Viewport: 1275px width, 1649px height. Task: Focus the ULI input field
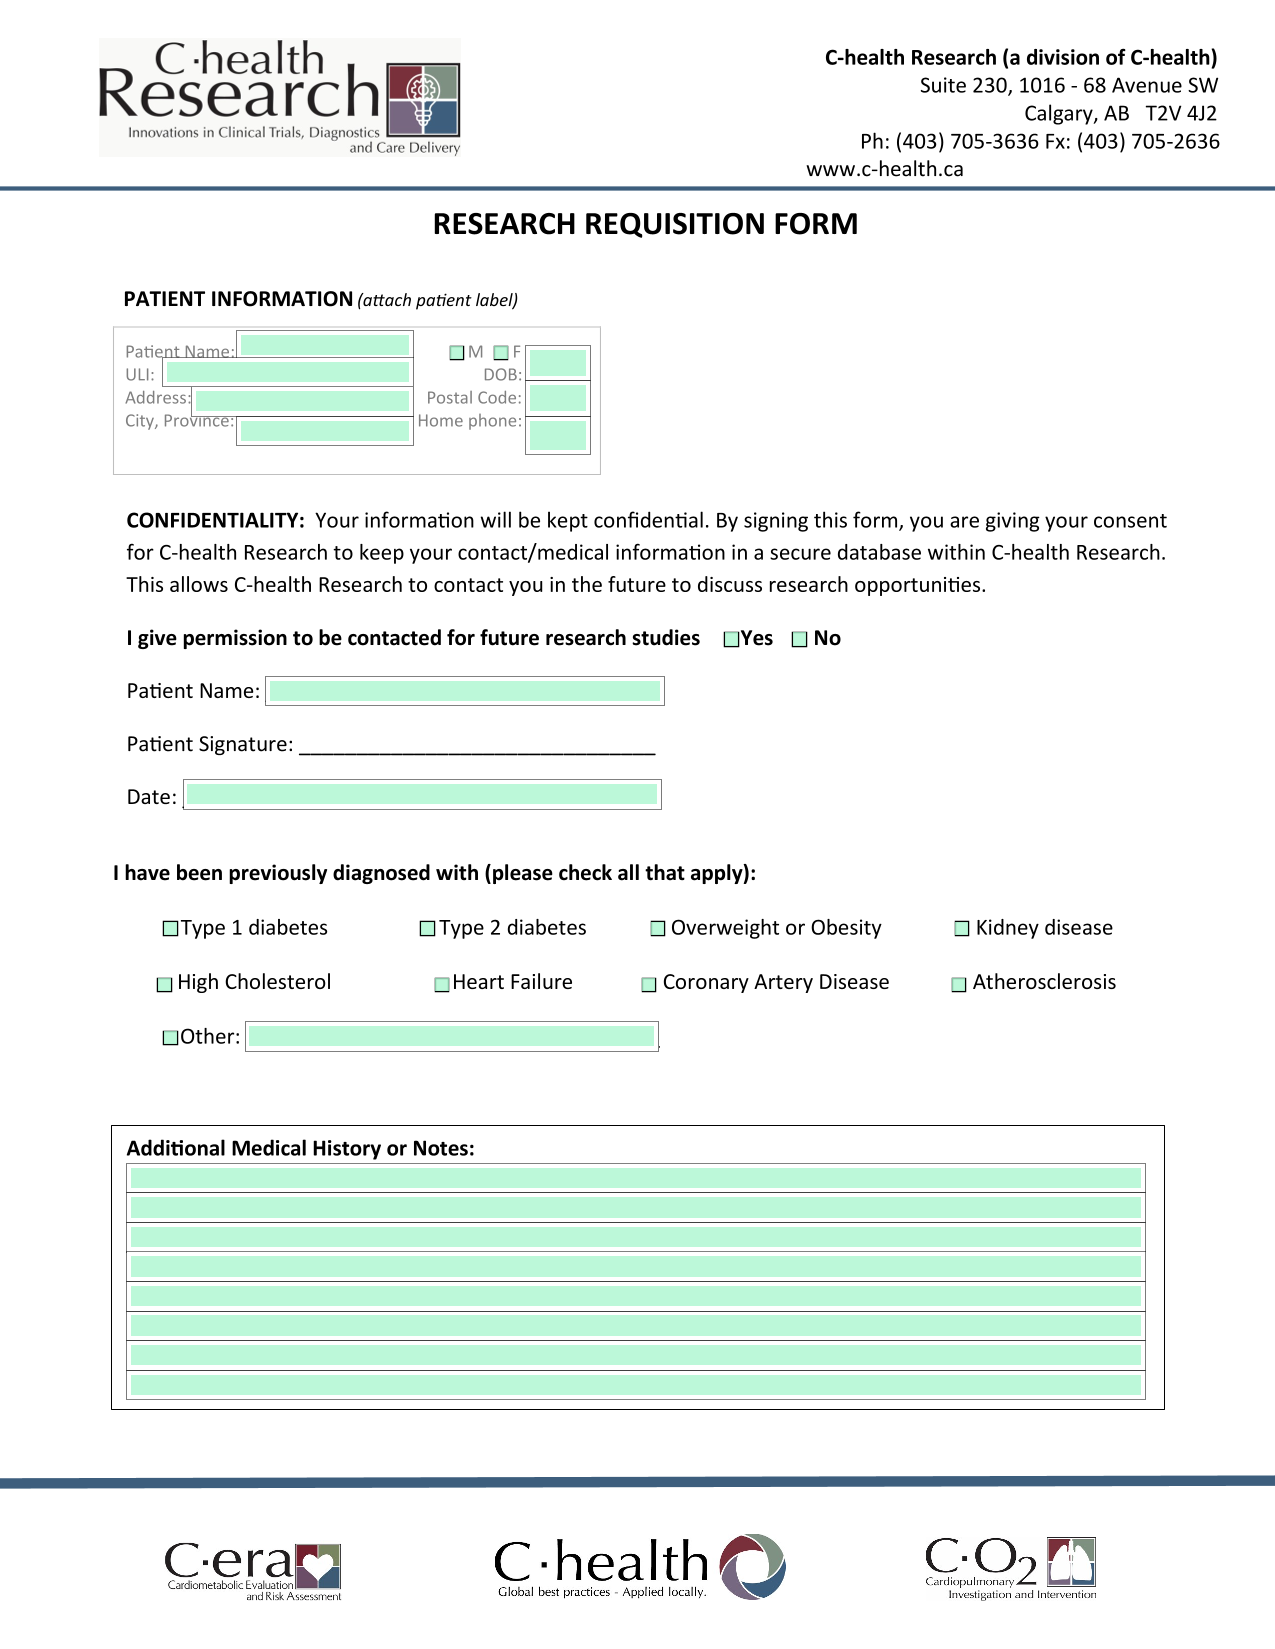click(x=288, y=372)
